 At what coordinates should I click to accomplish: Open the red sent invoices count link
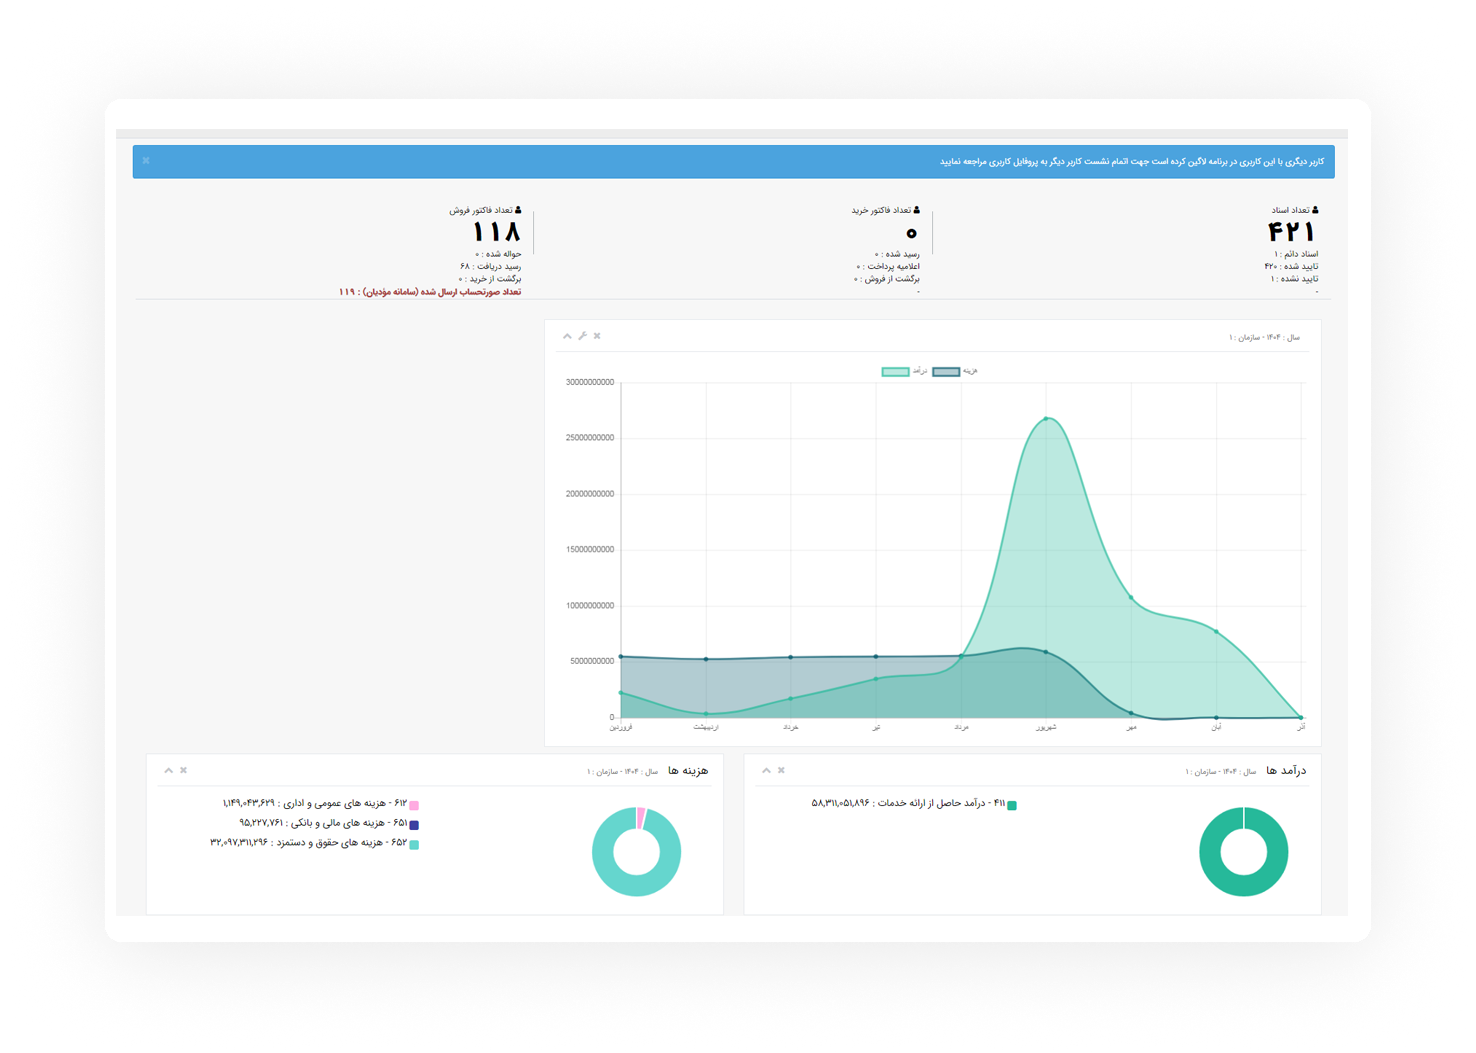430,292
